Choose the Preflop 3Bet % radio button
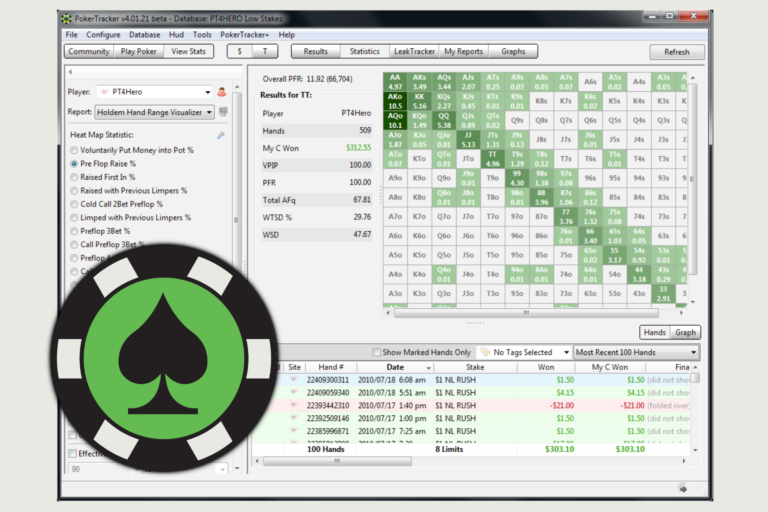This screenshot has width=768, height=512. (74, 231)
